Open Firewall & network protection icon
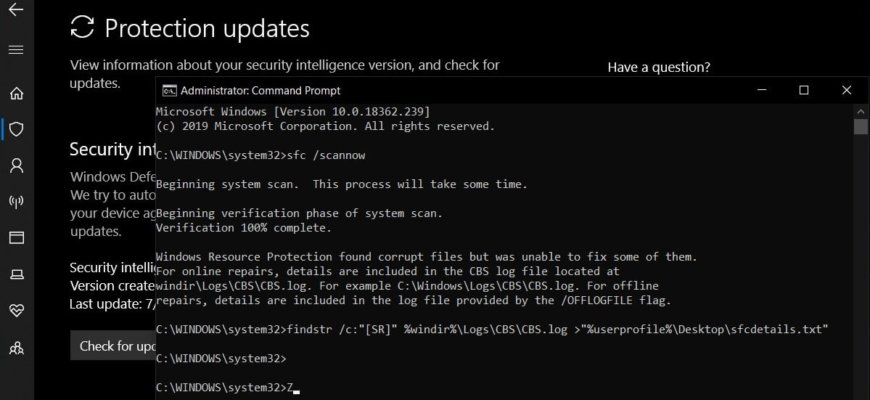The height and width of the screenshot is (400, 870). pyautogui.click(x=17, y=201)
